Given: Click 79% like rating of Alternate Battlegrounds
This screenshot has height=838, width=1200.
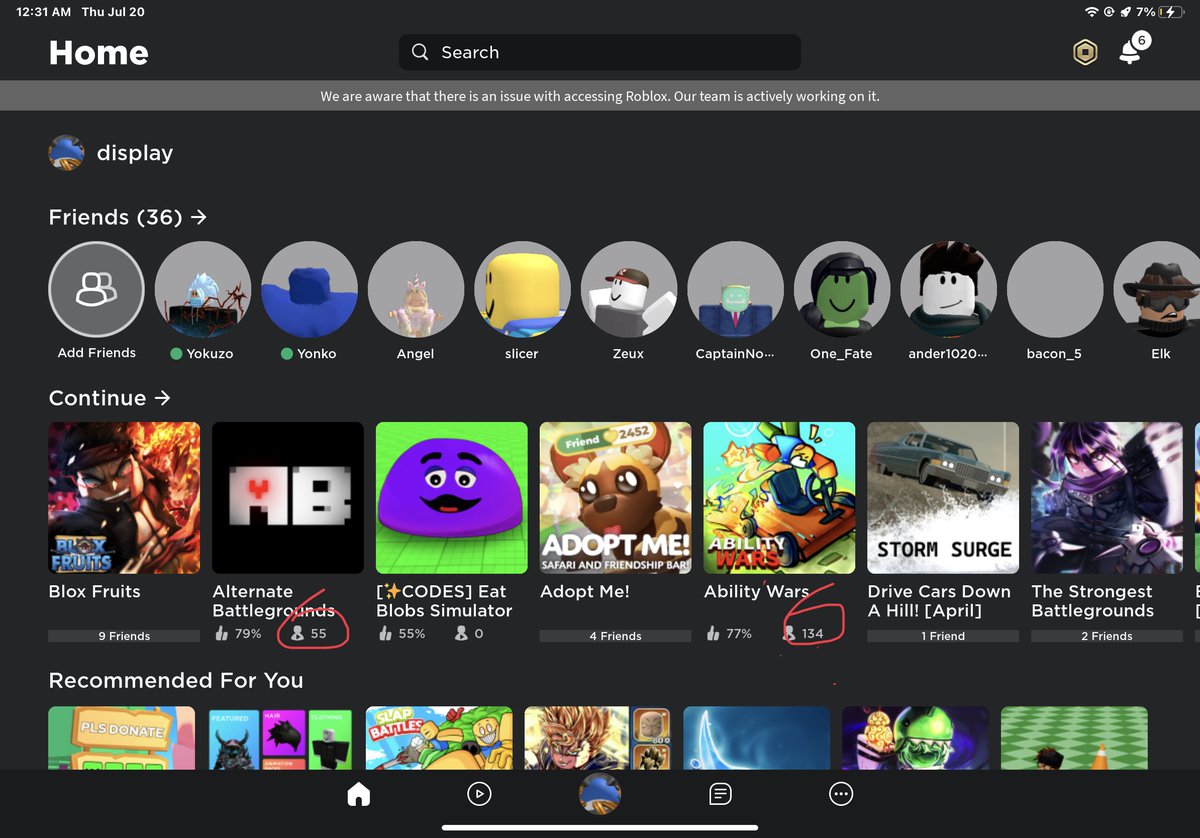Looking at the screenshot, I should coord(238,634).
